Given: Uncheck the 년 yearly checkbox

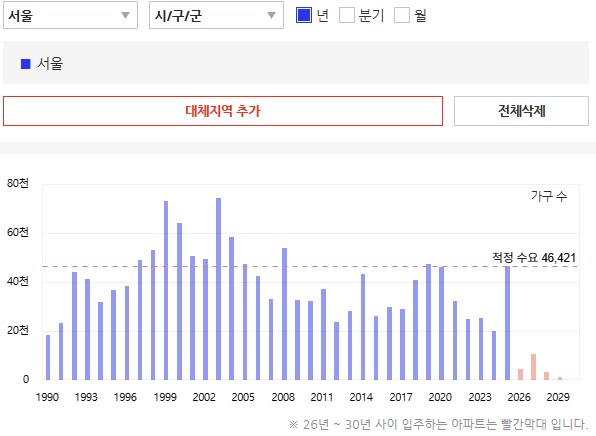Looking at the screenshot, I should click(304, 15).
